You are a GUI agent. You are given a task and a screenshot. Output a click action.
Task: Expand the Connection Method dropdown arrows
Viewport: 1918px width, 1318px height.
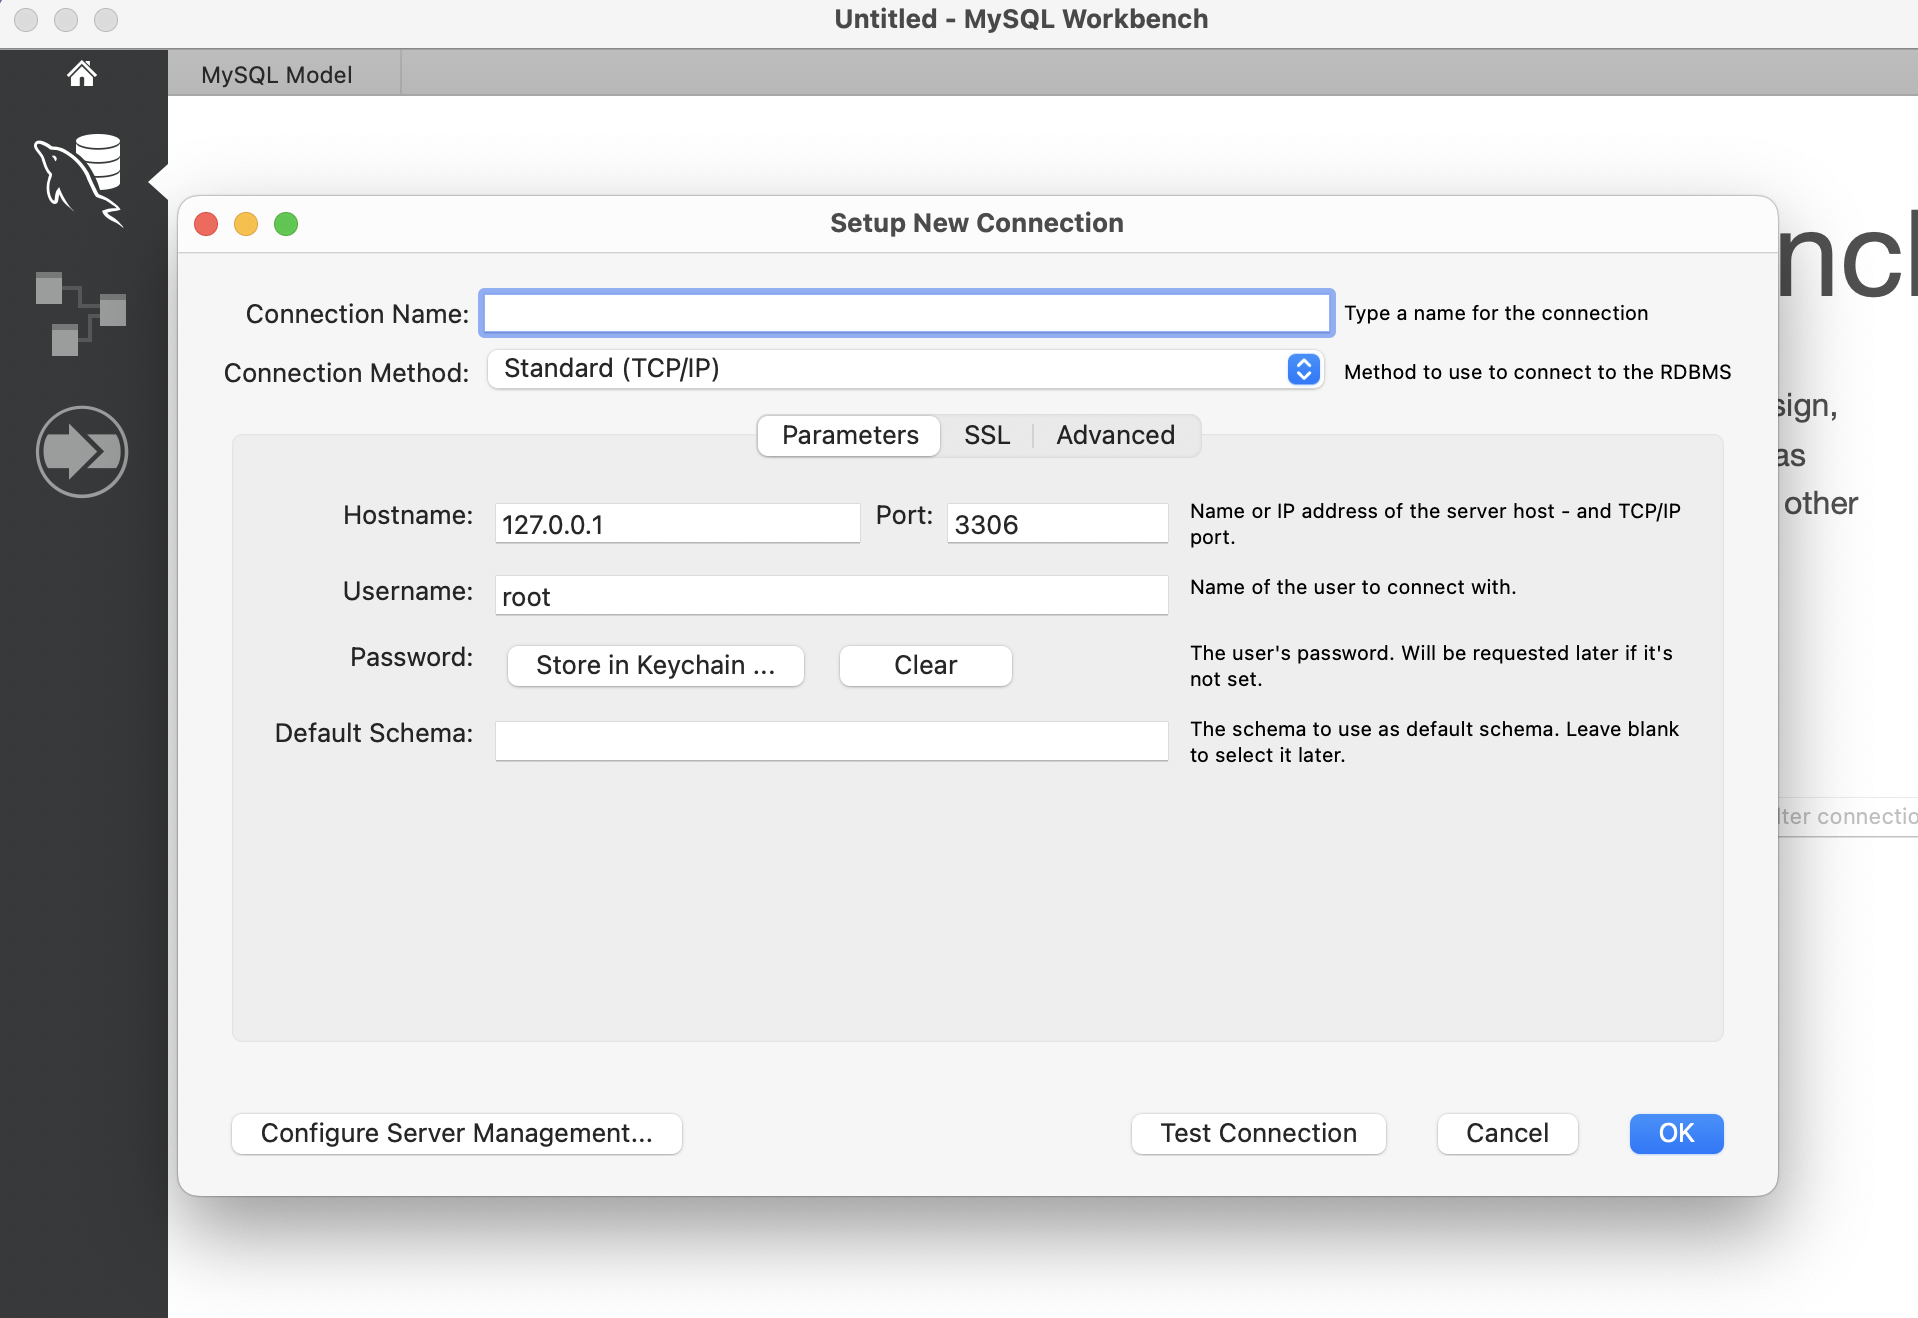click(x=1303, y=369)
